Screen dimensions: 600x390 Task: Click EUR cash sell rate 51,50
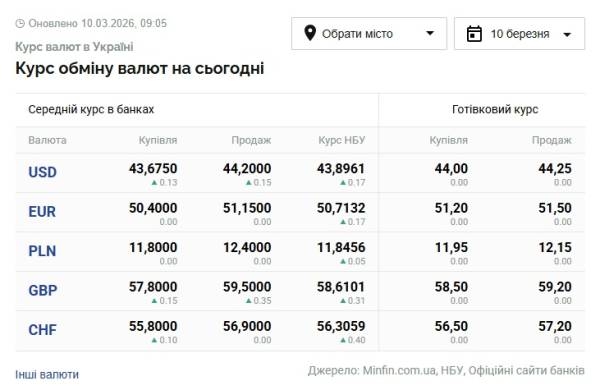tap(555, 208)
